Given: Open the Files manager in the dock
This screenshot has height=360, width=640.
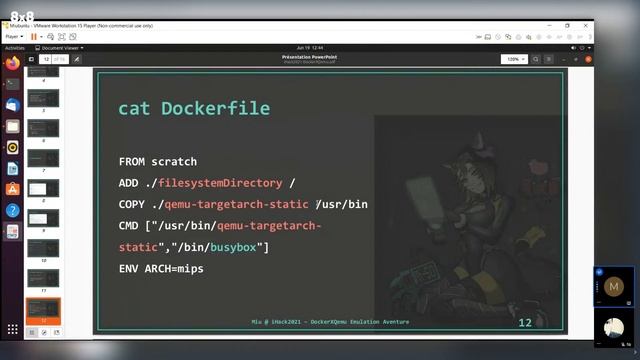Looking at the screenshot, I should tap(13, 127).
